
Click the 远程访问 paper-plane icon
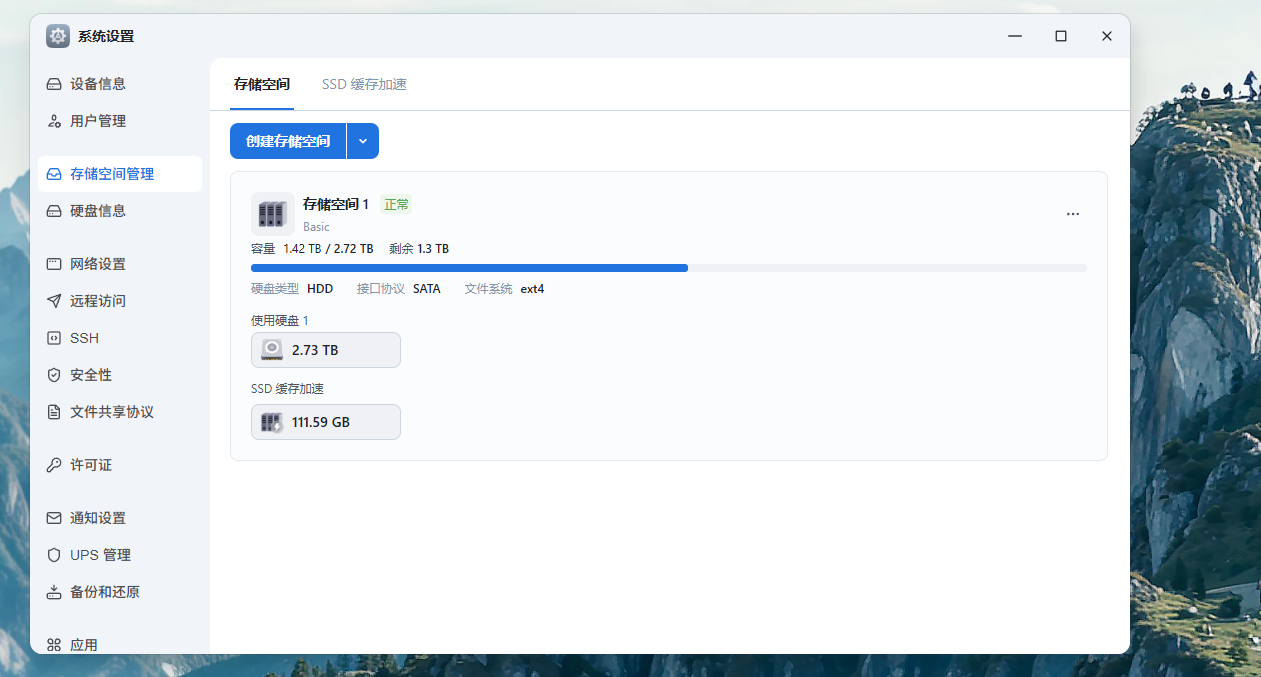54,301
